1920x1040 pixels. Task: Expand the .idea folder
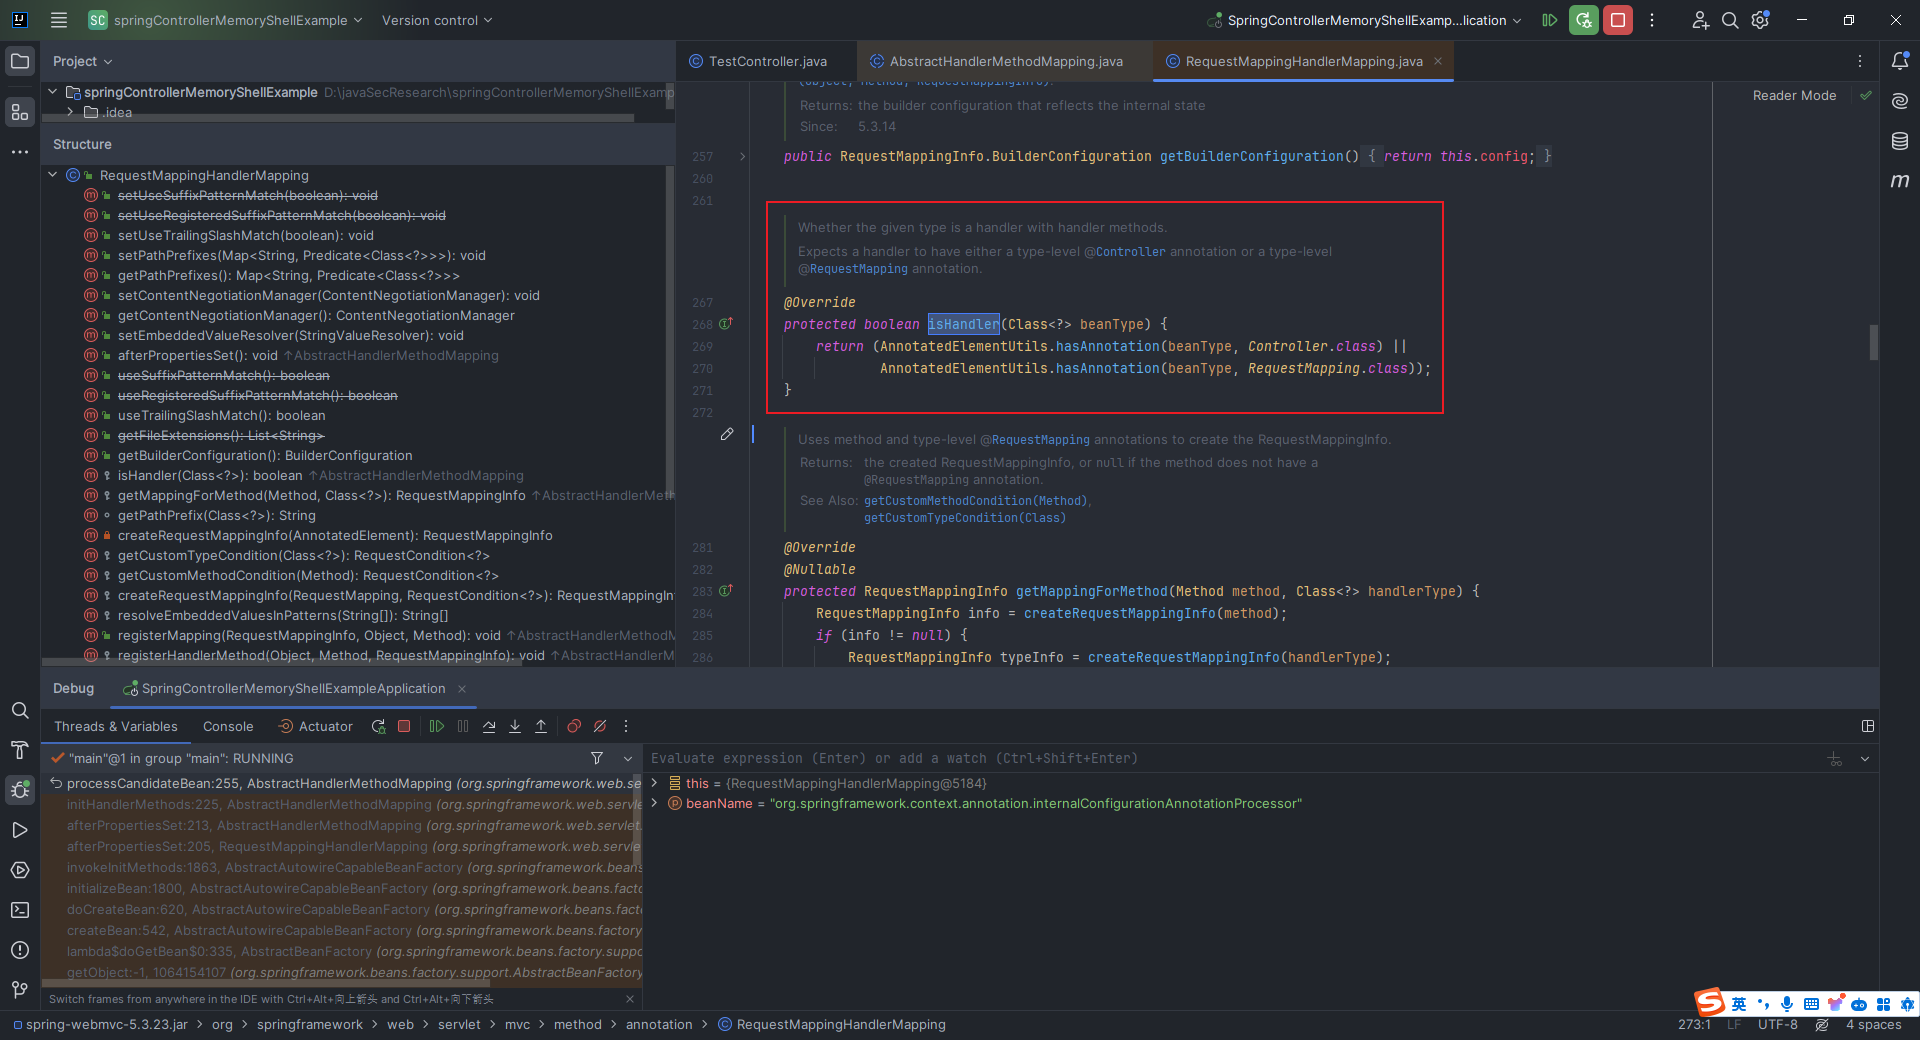click(70, 112)
